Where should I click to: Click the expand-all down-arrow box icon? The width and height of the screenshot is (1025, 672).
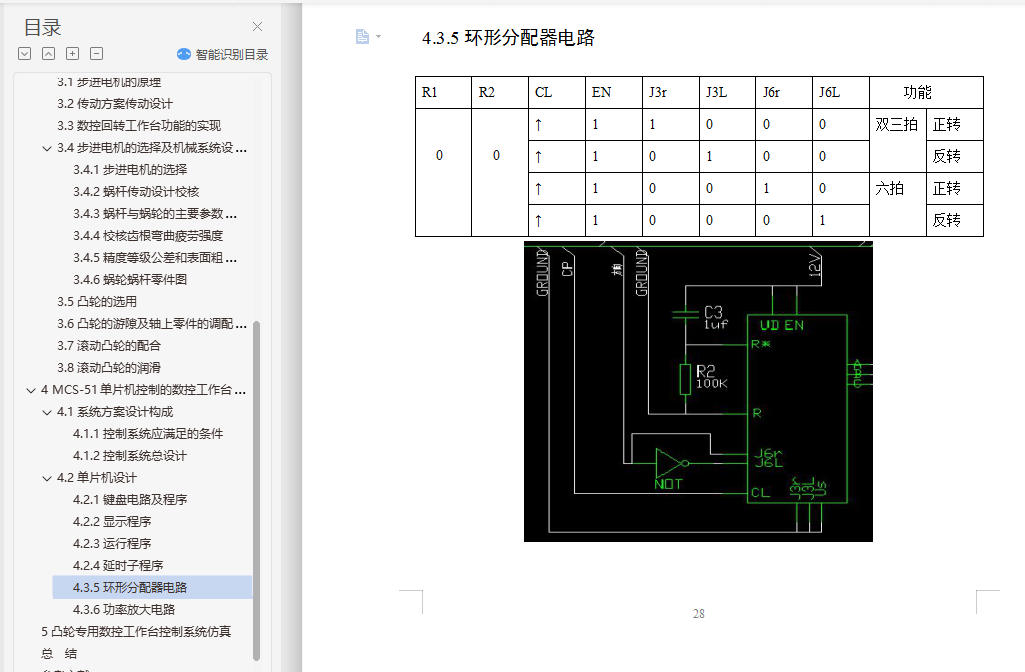pyautogui.click(x=25, y=54)
